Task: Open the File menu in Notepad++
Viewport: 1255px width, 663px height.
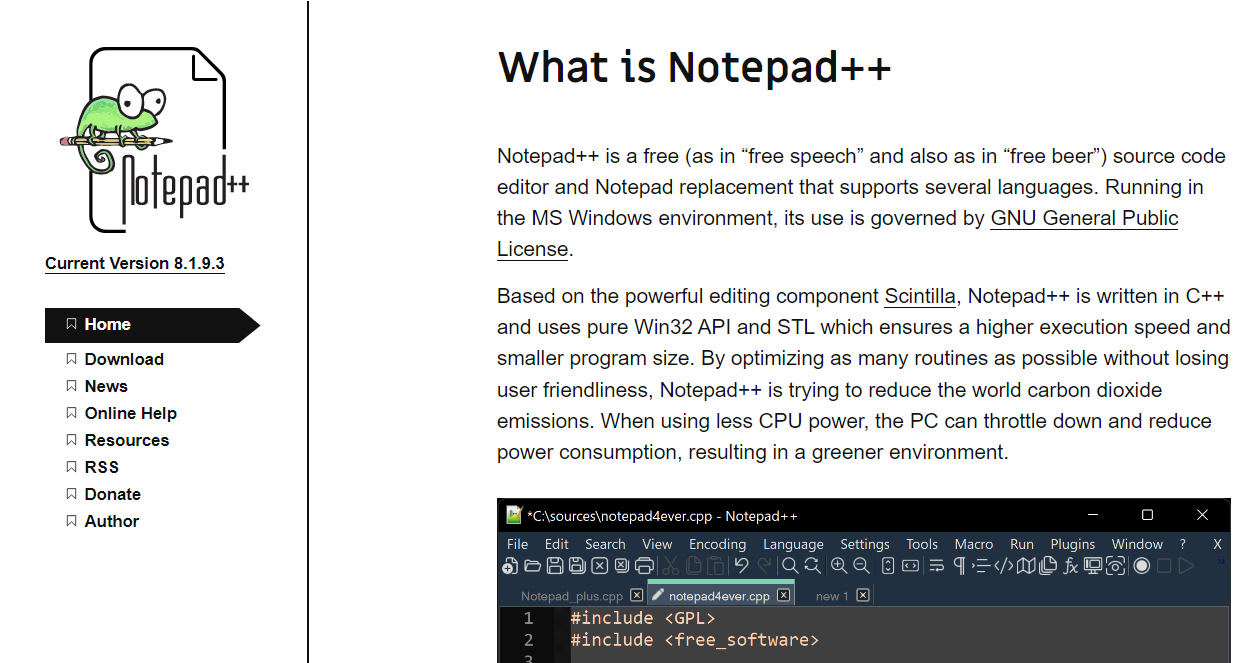Action: tap(517, 544)
